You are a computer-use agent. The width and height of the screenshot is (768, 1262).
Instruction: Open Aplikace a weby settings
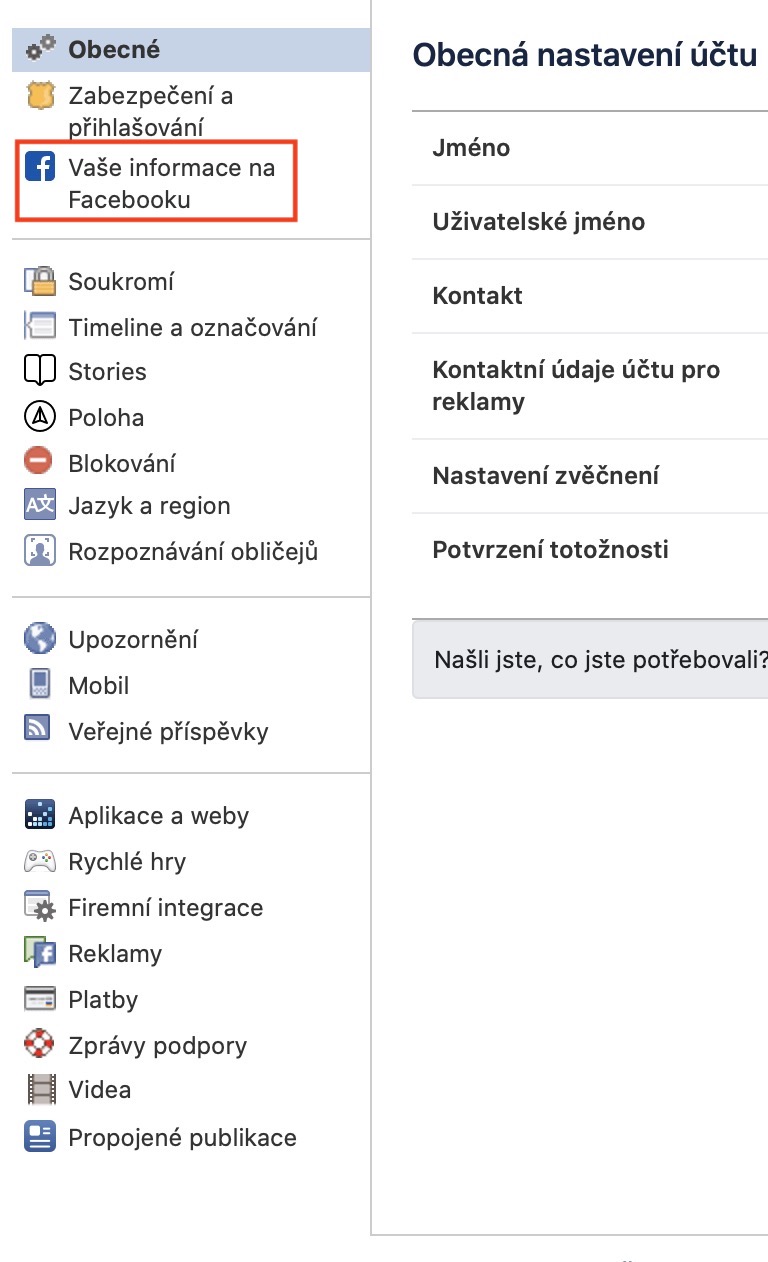158,816
